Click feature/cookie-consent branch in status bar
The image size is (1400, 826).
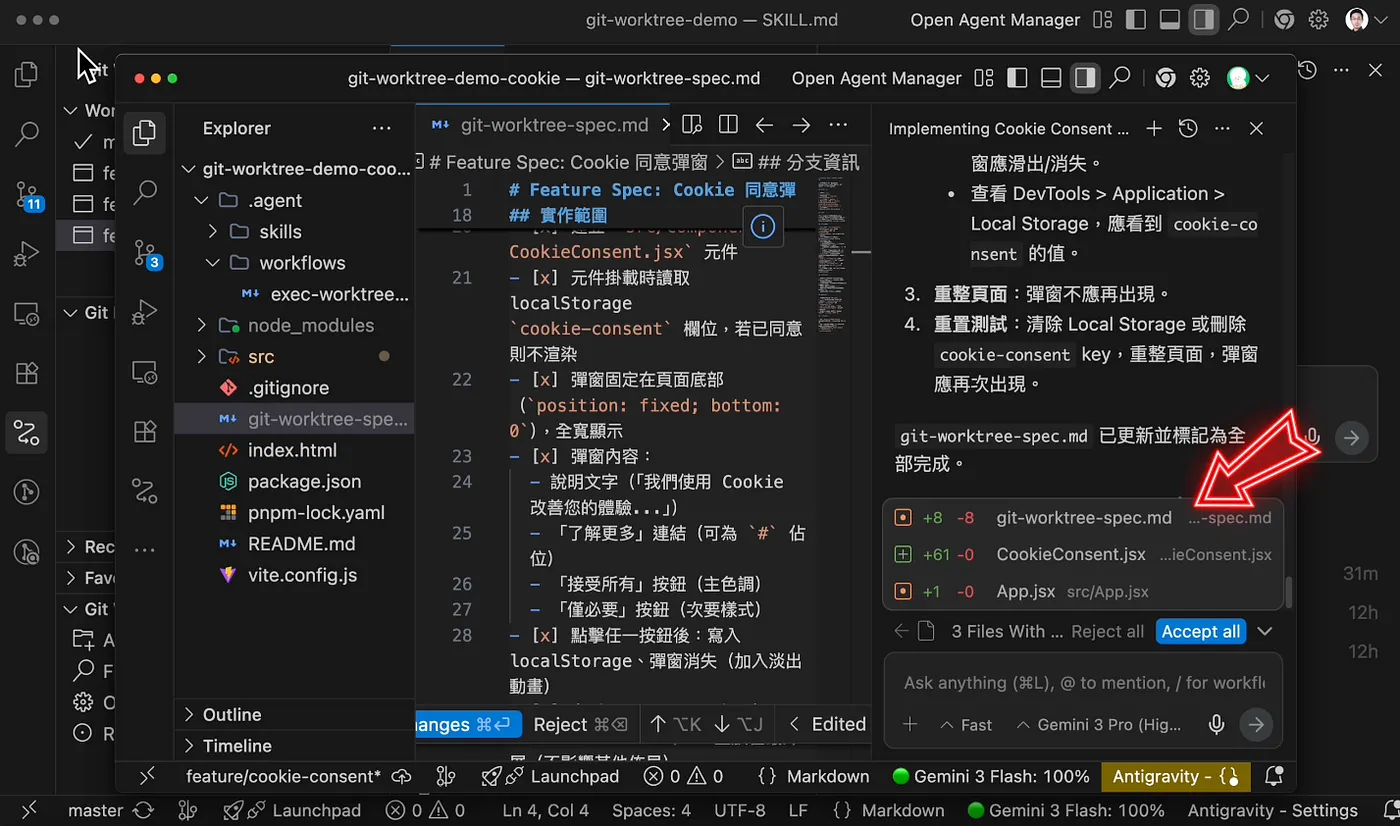[x=283, y=776]
